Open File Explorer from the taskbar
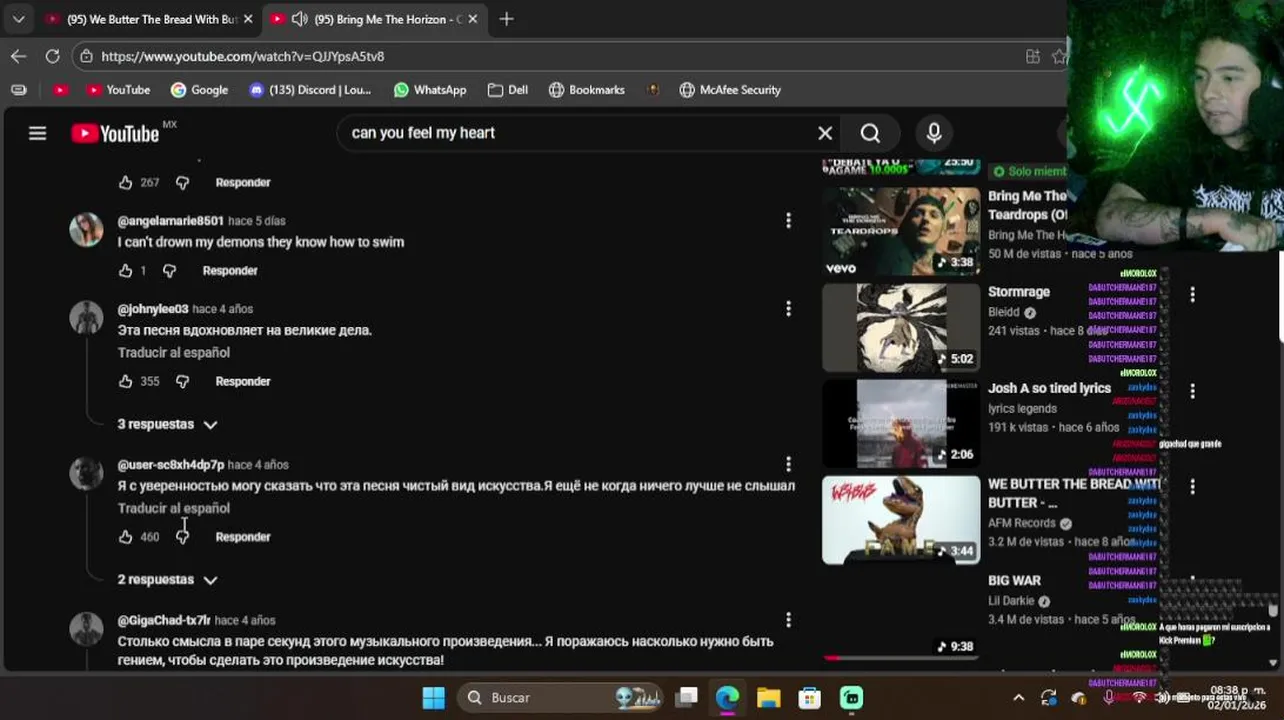The image size is (1284, 720). pos(768,697)
